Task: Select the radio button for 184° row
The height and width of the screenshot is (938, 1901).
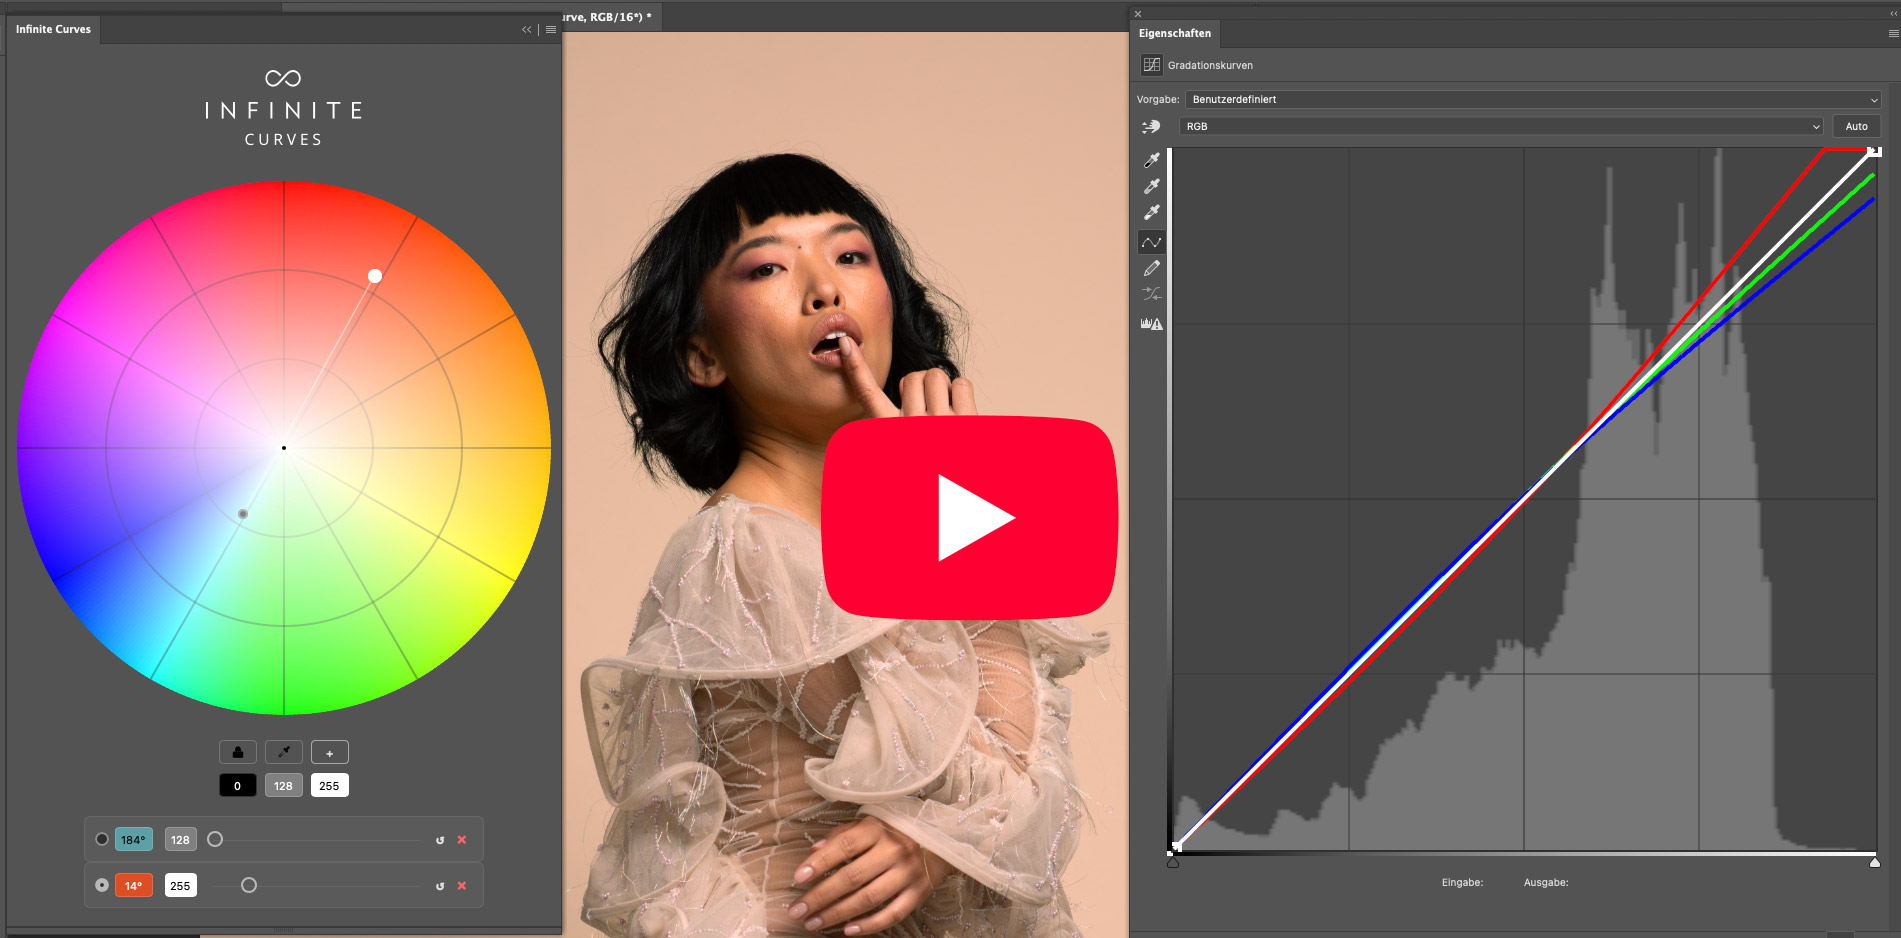Action: 102,839
